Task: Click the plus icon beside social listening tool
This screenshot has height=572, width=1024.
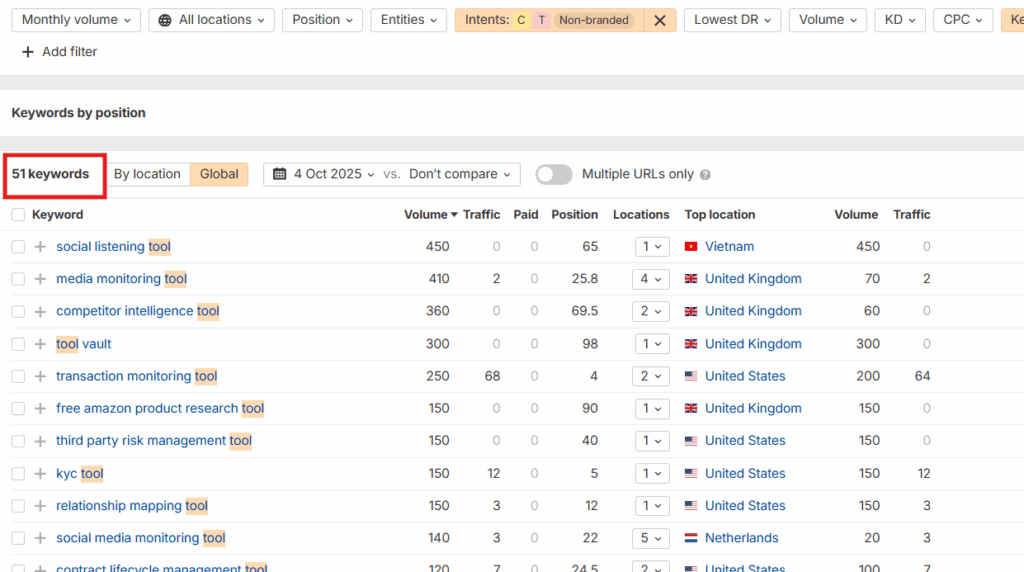Action: (x=40, y=247)
